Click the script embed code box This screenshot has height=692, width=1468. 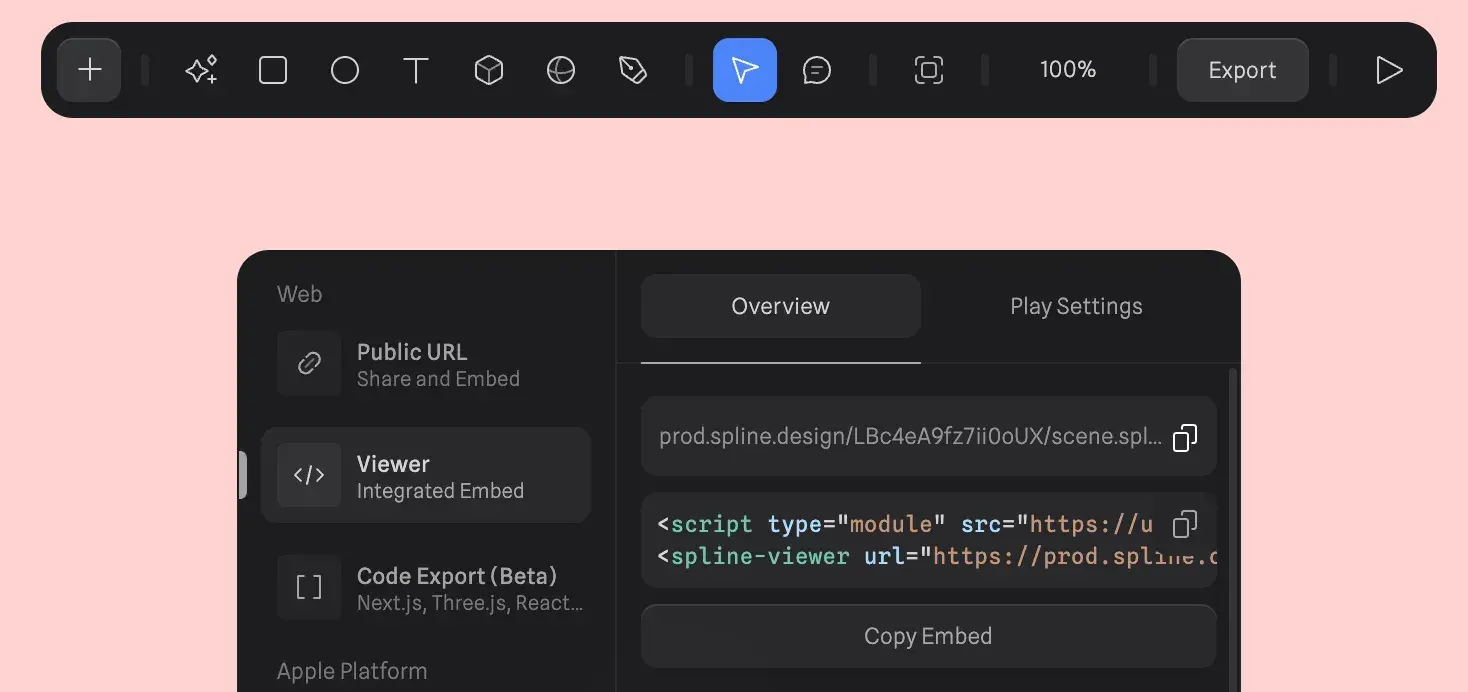tap(928, 540)
